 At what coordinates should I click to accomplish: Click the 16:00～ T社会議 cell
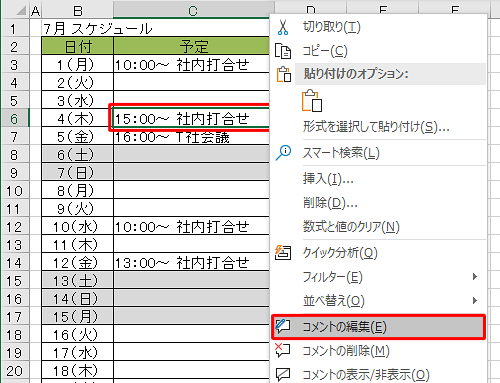pyautogui.click(x=192, y=137)
